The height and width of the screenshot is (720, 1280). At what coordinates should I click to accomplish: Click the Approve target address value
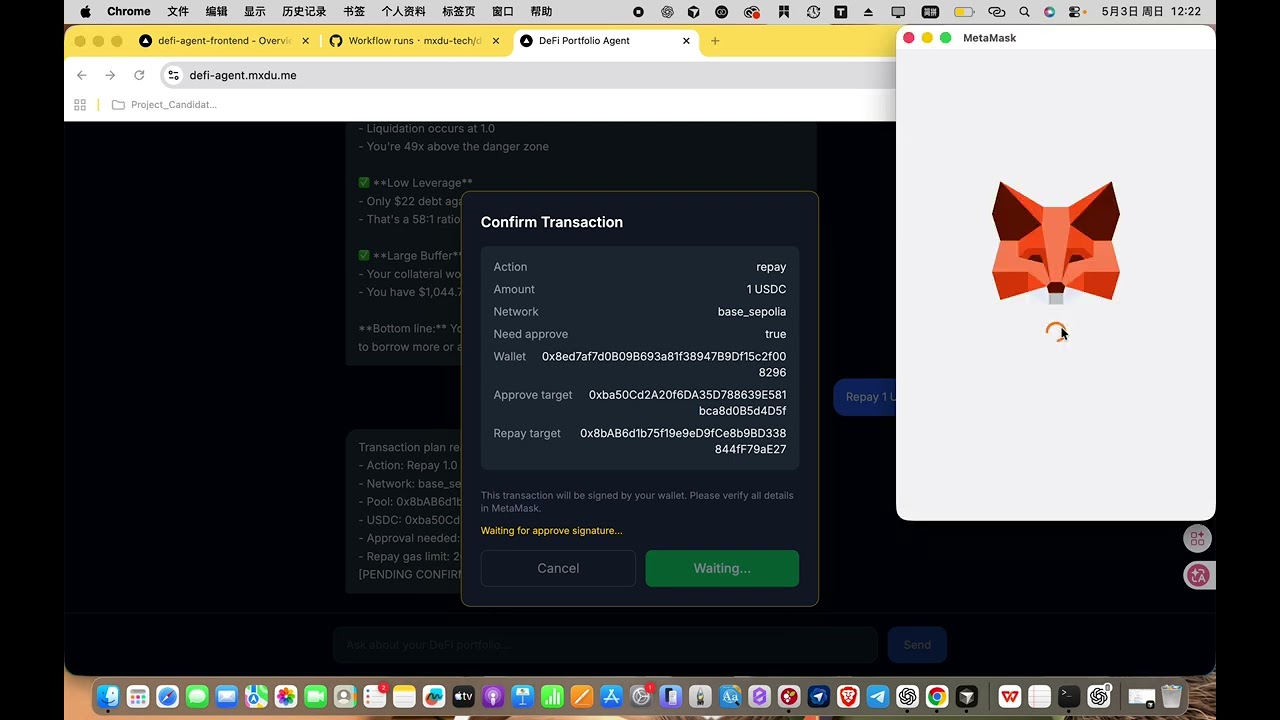coord(687,403)
